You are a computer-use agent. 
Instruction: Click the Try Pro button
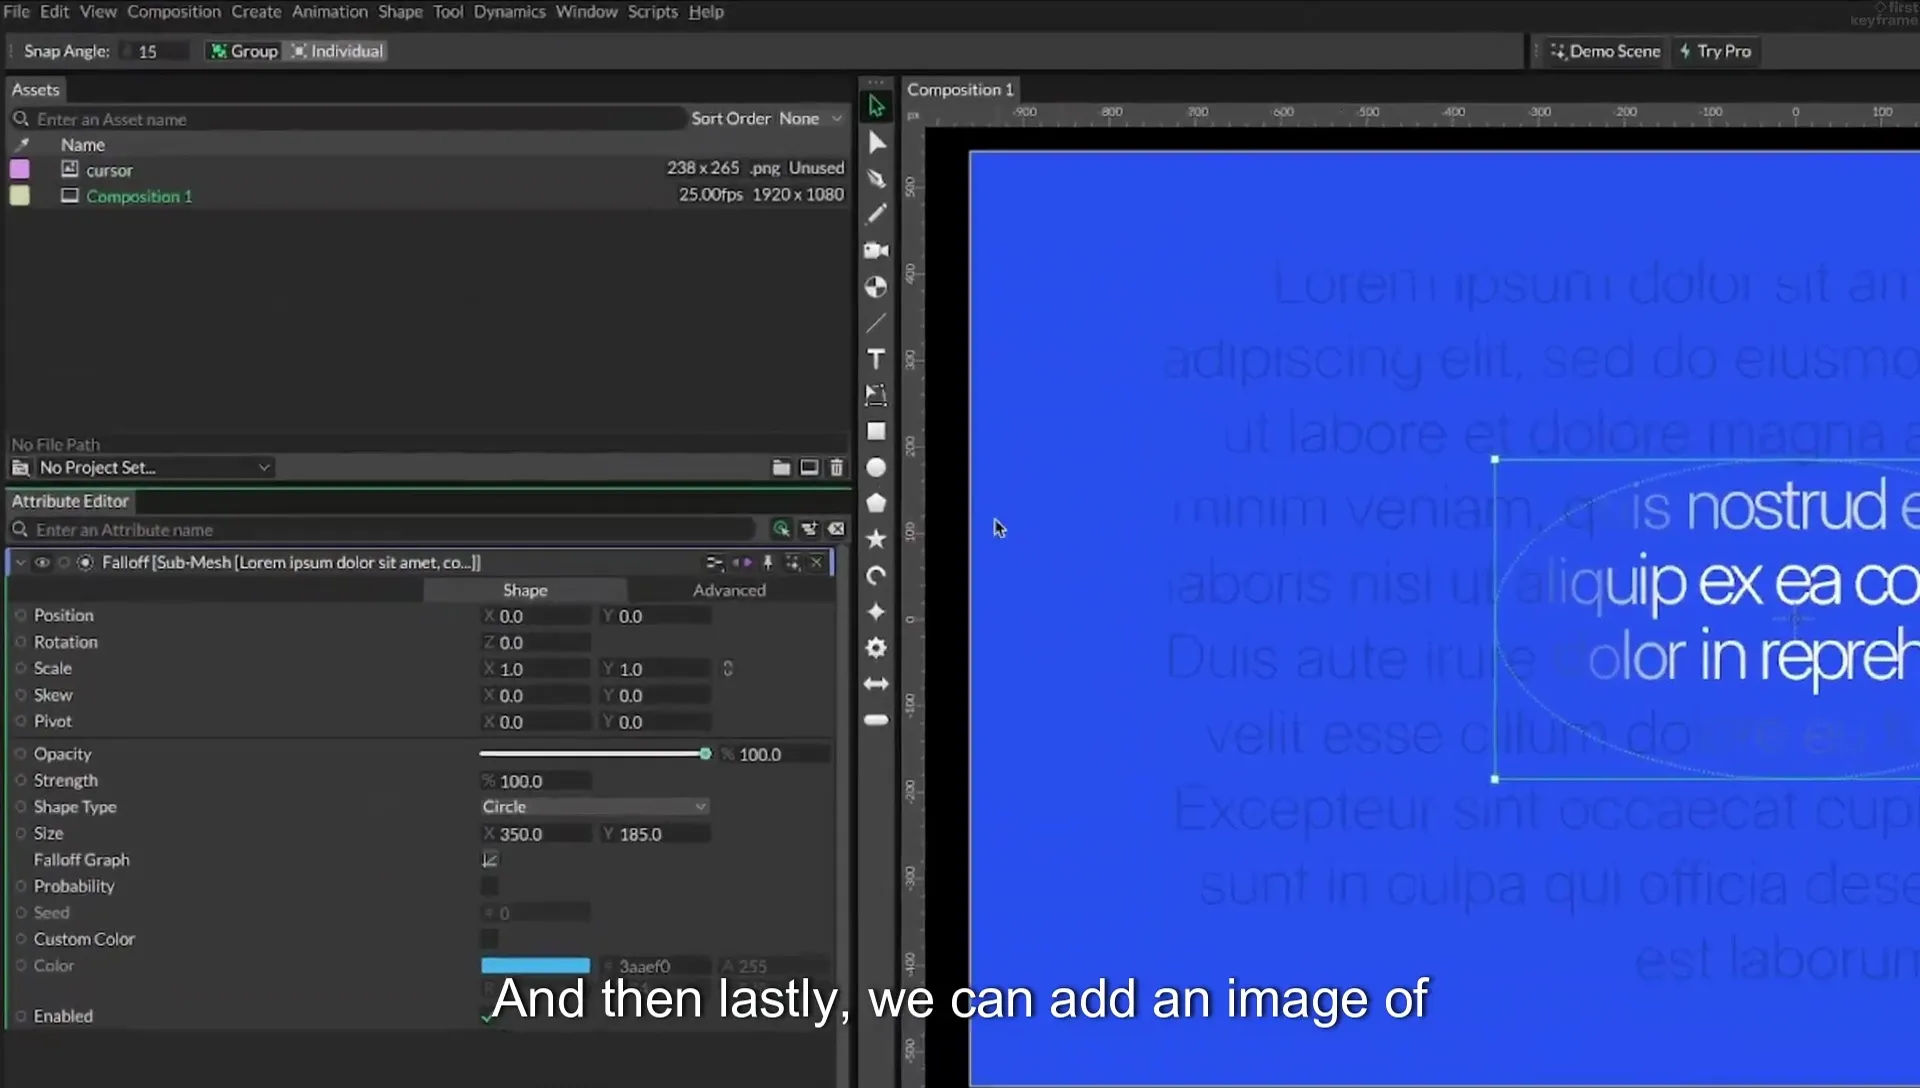1716,51
